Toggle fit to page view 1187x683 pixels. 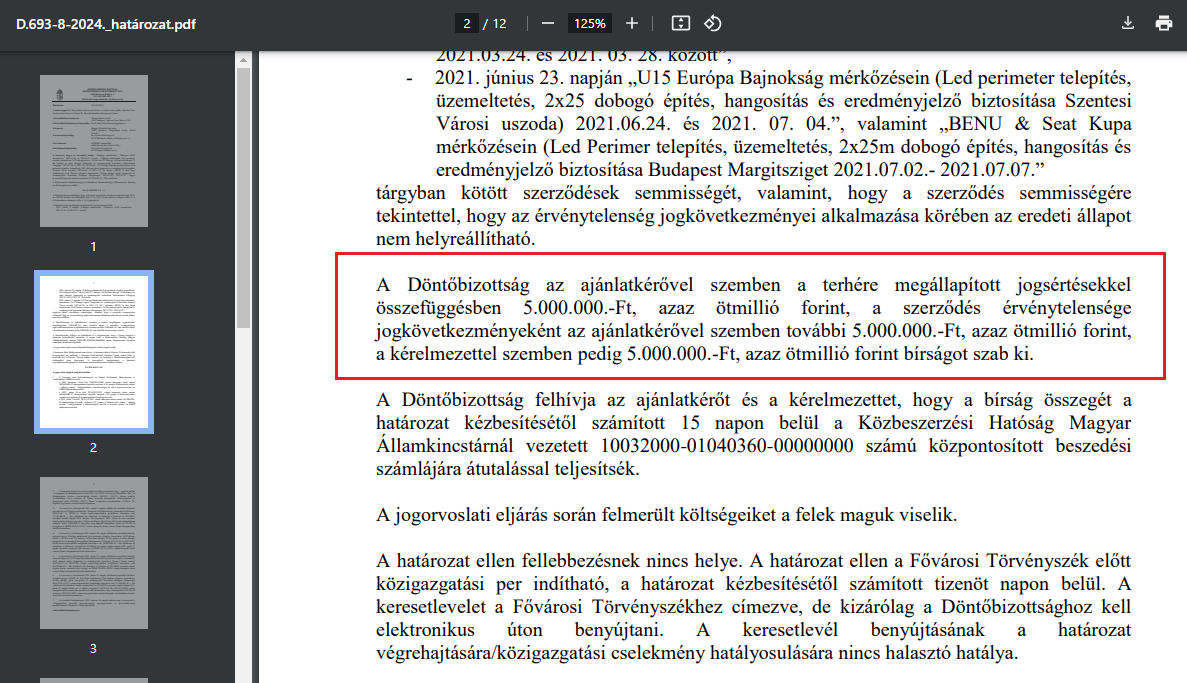coord(680,23)
